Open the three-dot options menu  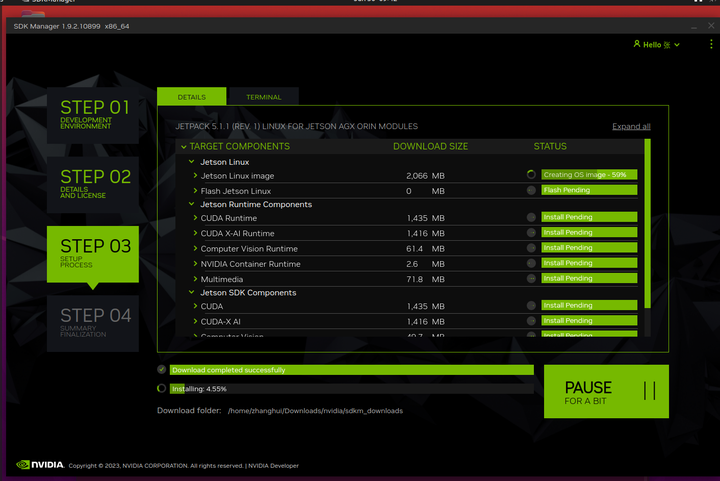tap(711, 44)
